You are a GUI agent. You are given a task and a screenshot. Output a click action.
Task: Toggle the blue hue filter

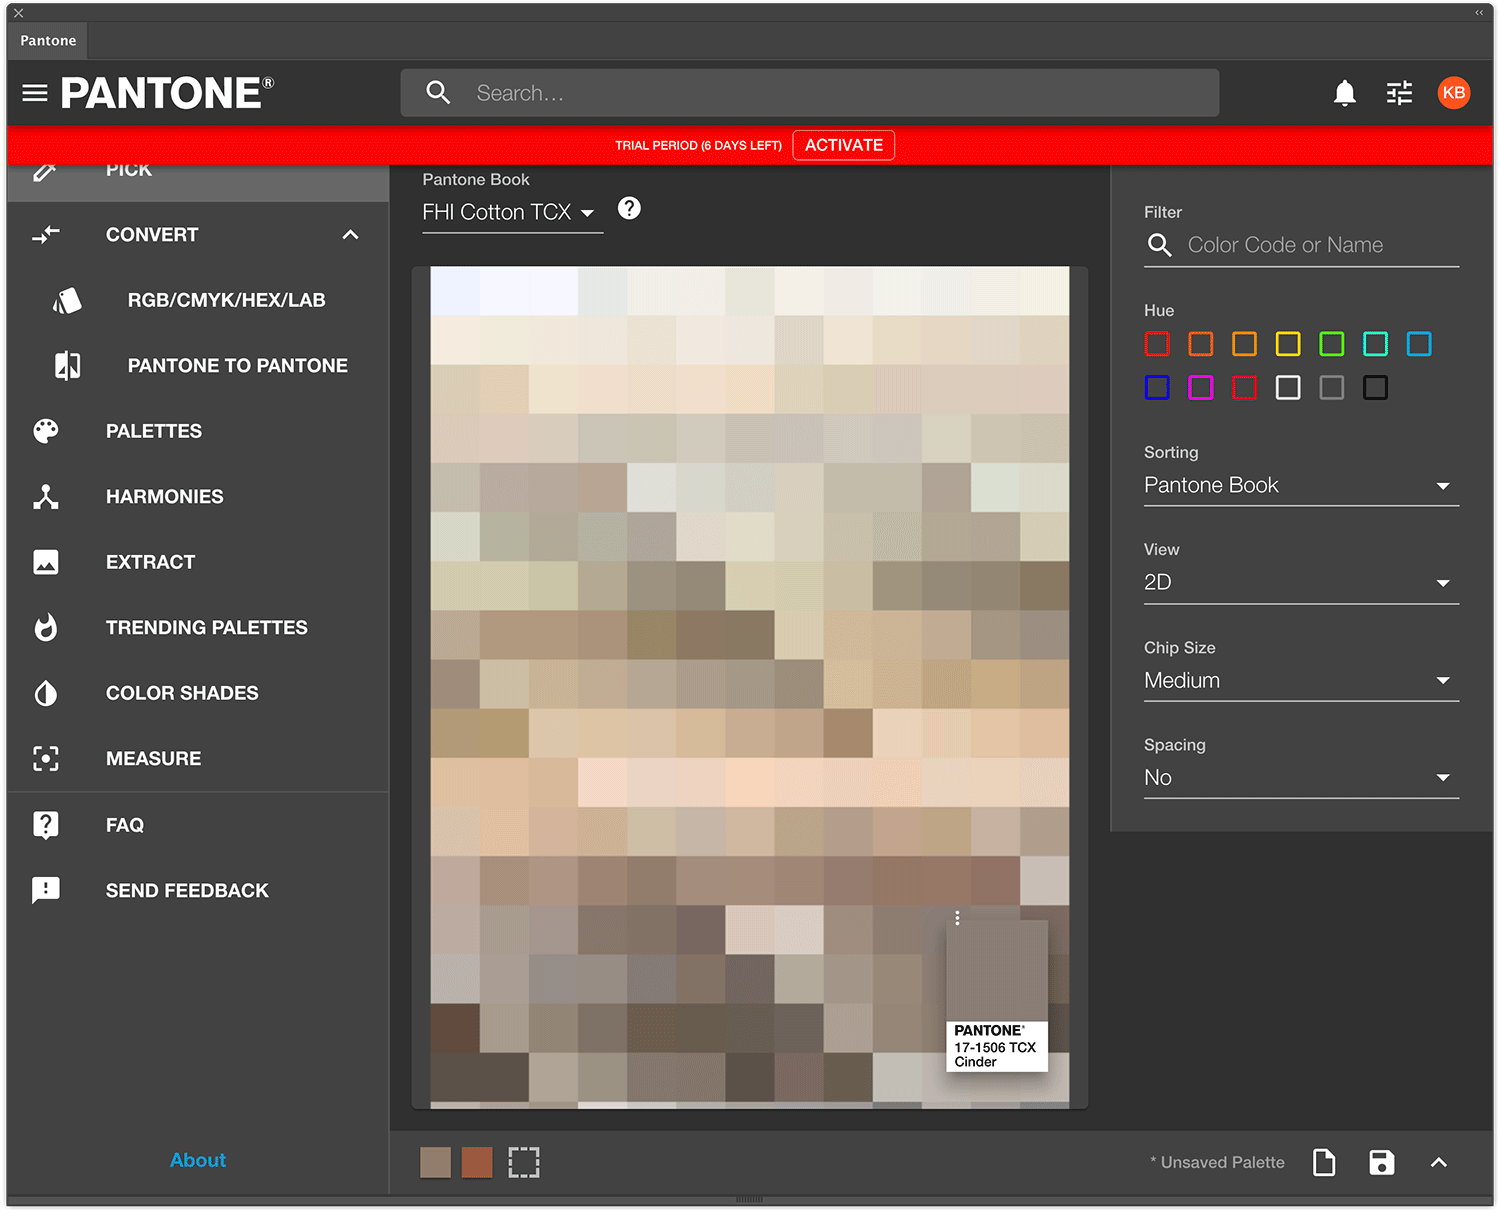[1419, 344]
